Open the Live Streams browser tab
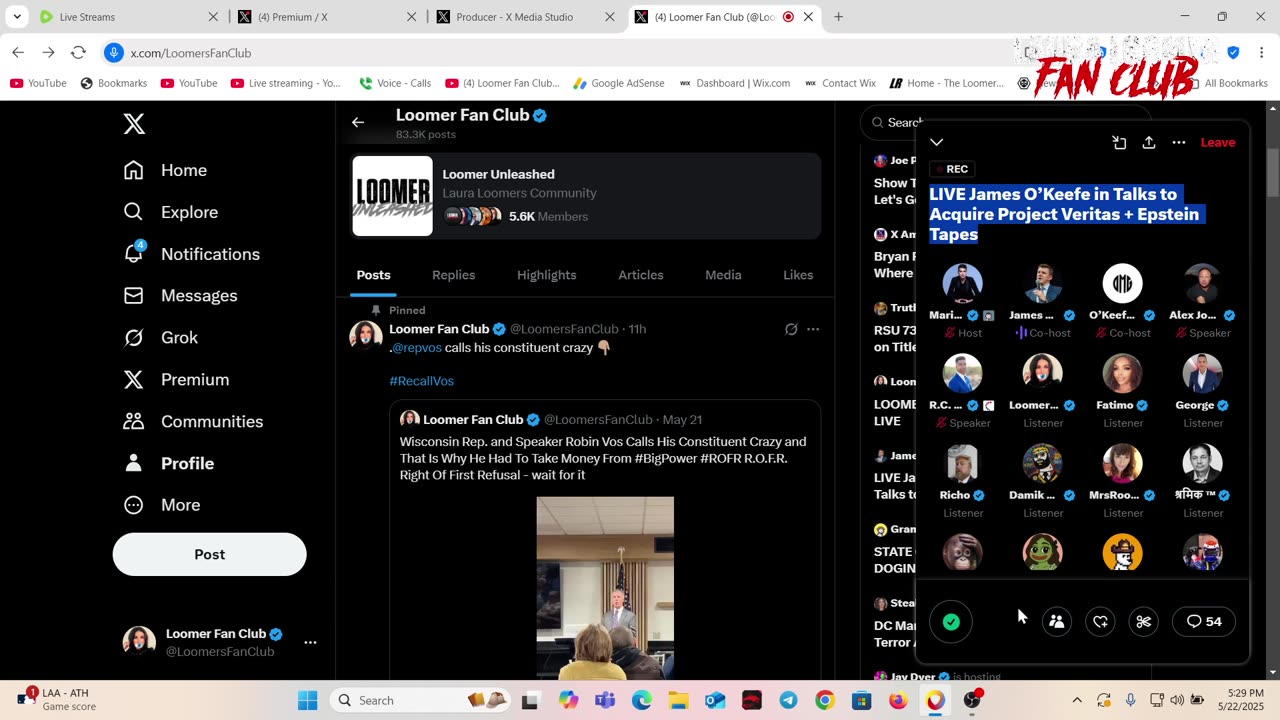The image size is (1280, 720). 128,17
